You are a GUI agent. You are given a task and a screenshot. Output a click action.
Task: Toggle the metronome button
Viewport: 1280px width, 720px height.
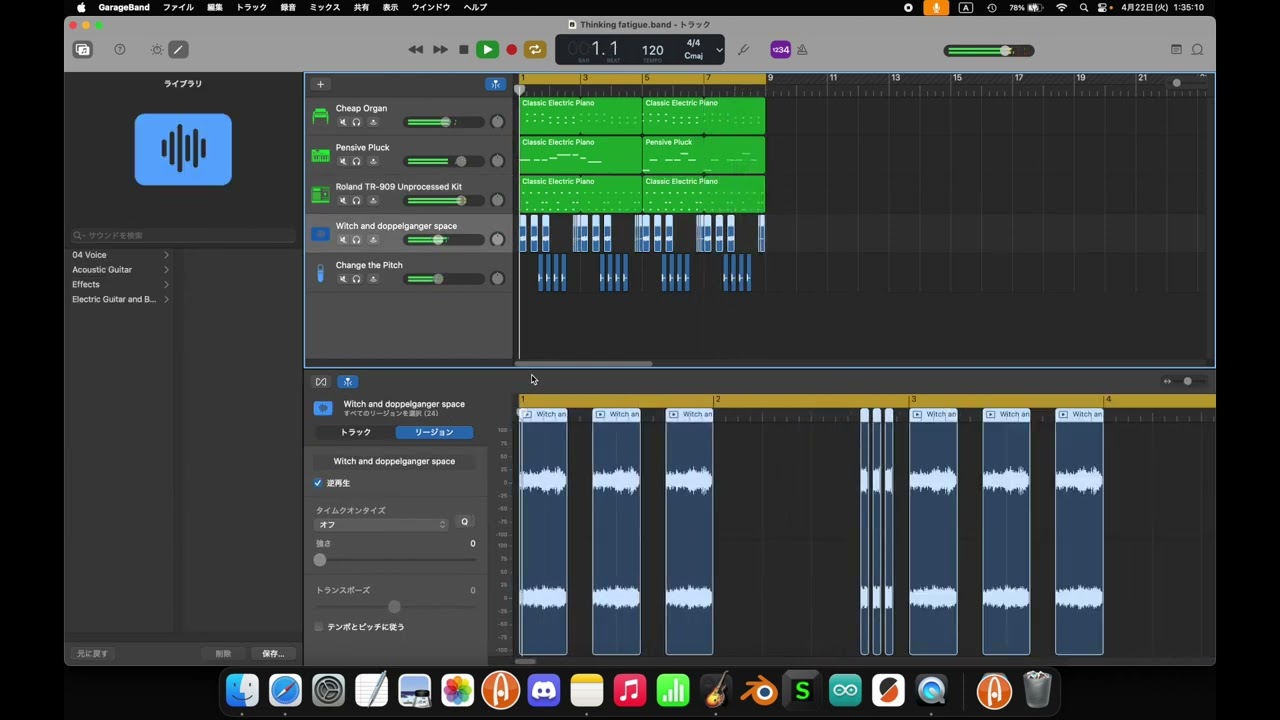802,50
